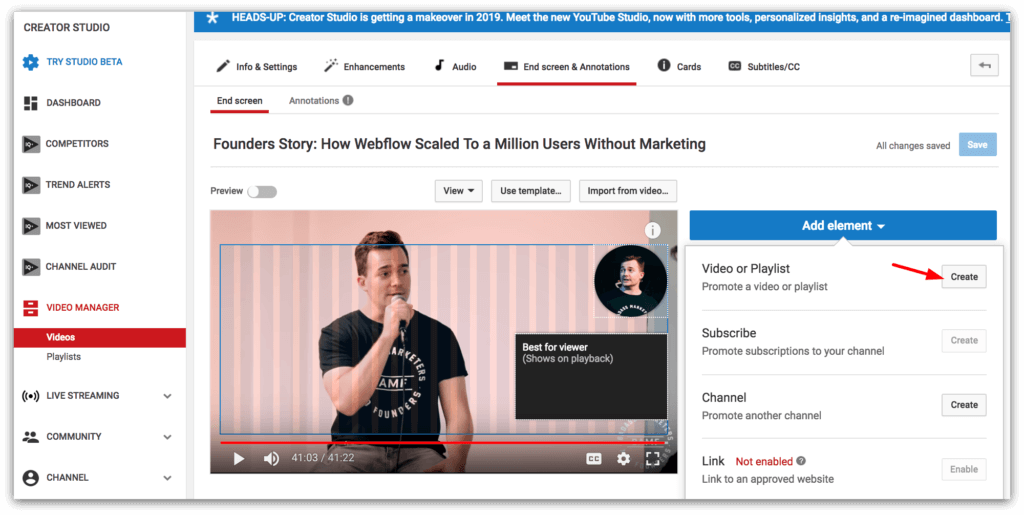This screenshot has height=515, width=1024.
Task: Open the Add element dropdown
Action: click(x=843, y=226)
